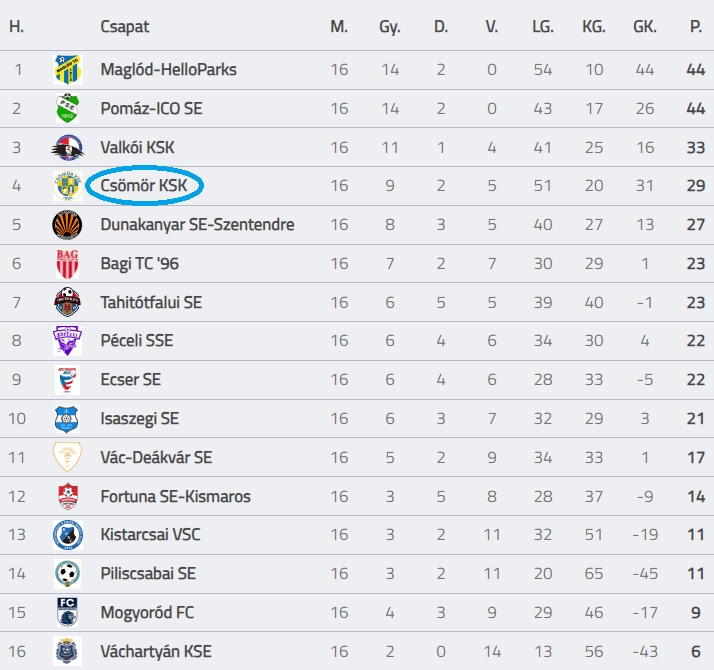Image resolution: width=714 pixels, height=670 pixels.
Task: Click the Kistarcsai VSC round badge
Action: (x=67, y=535)
